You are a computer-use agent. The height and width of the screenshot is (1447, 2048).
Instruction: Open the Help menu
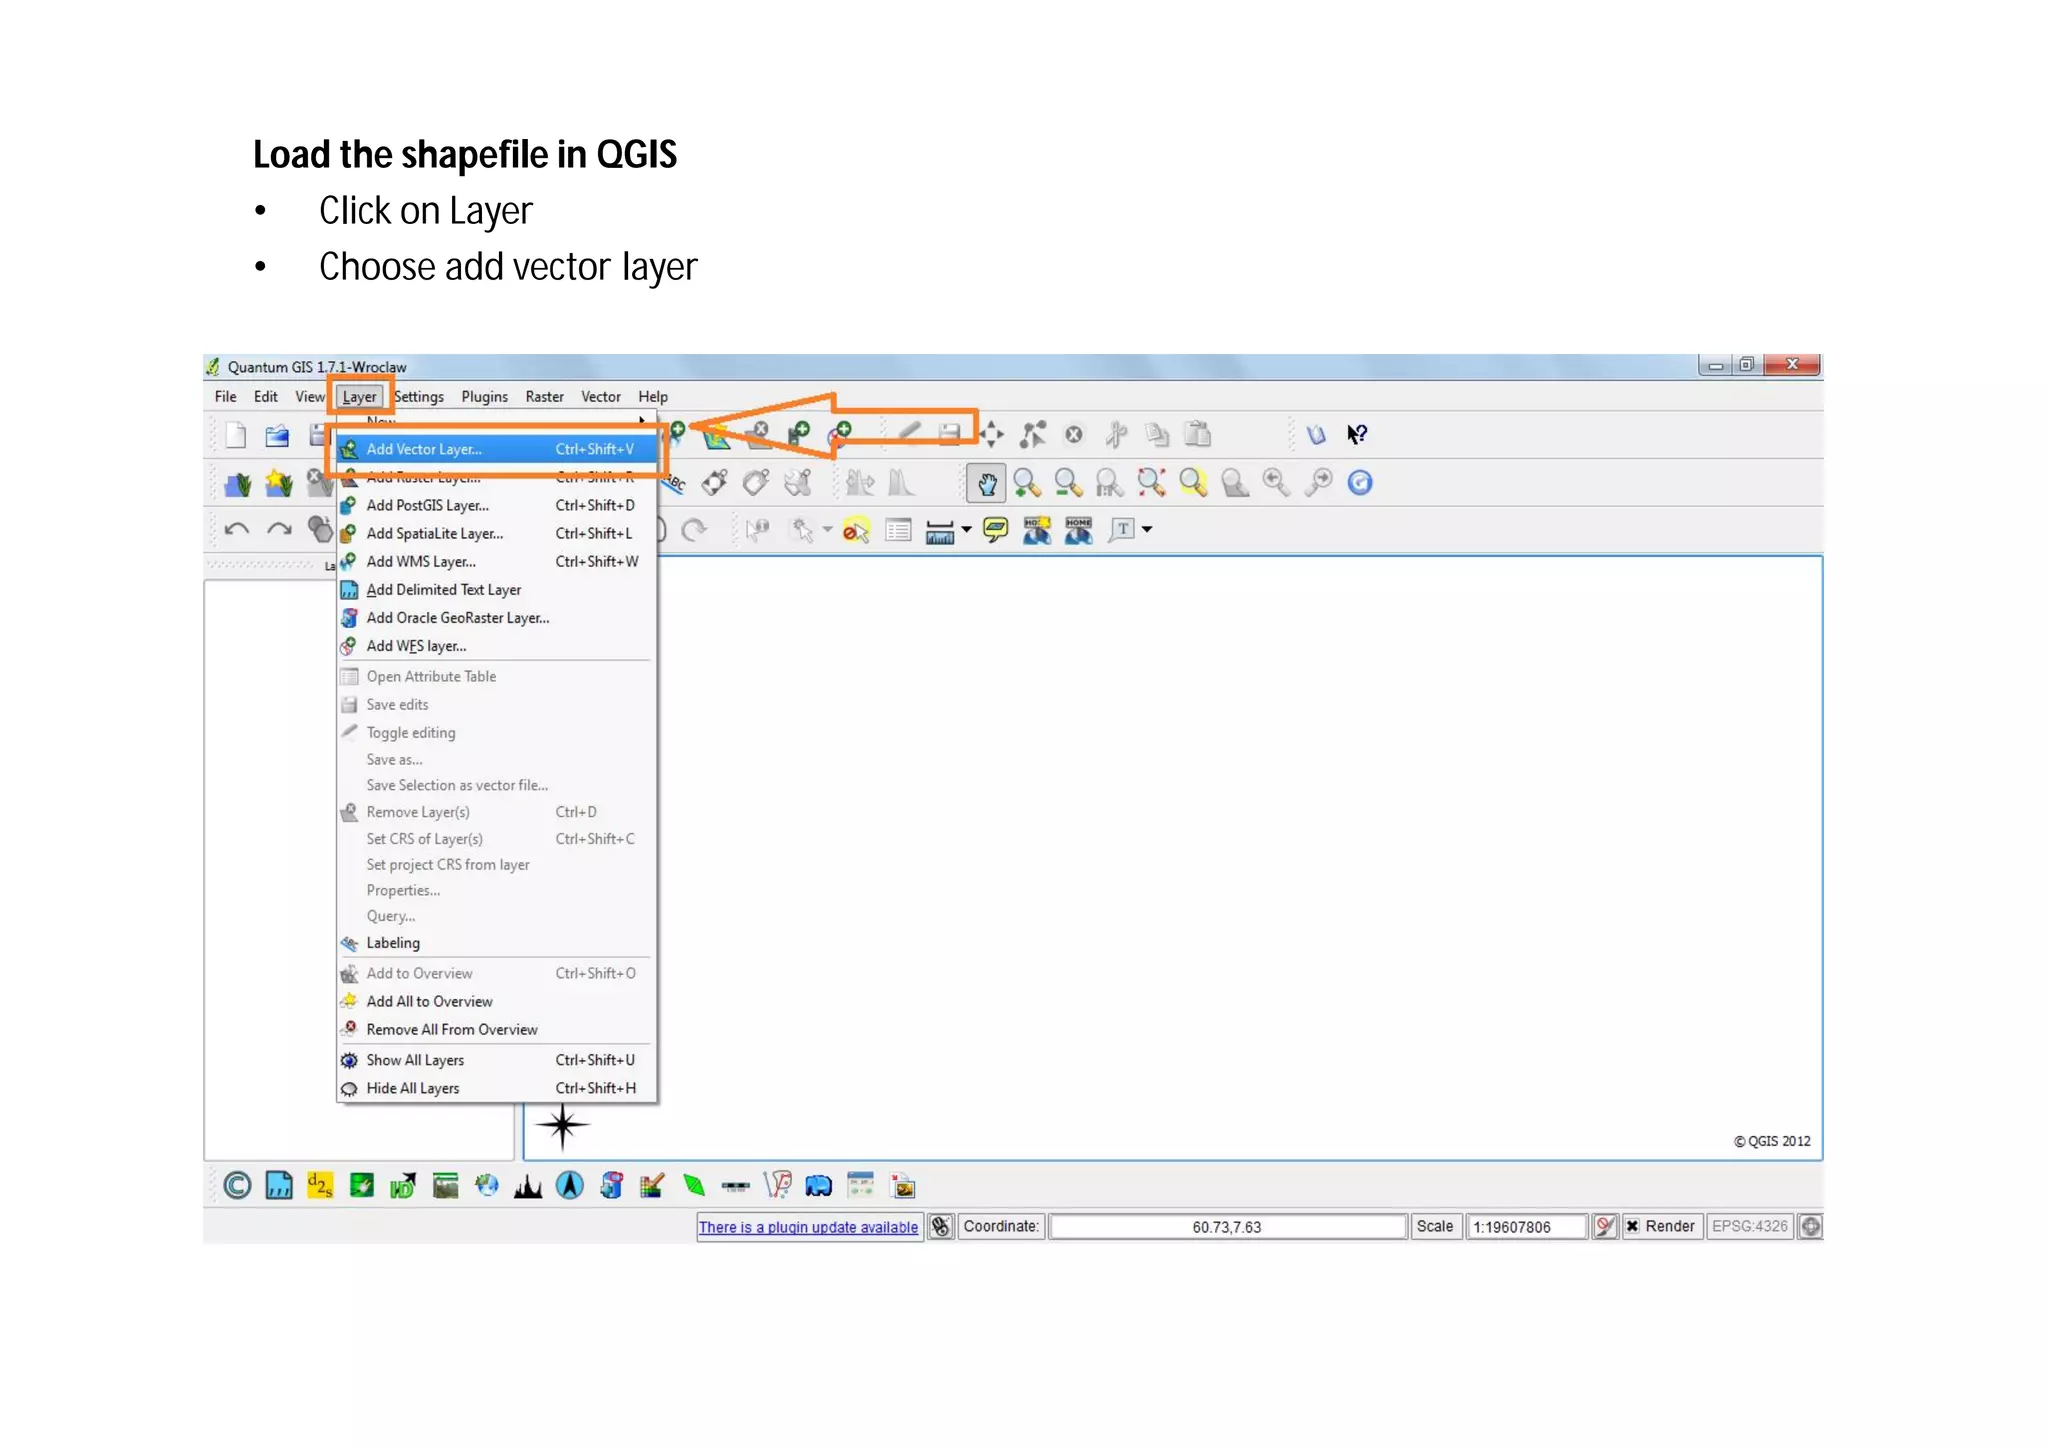tap(653, 397)
